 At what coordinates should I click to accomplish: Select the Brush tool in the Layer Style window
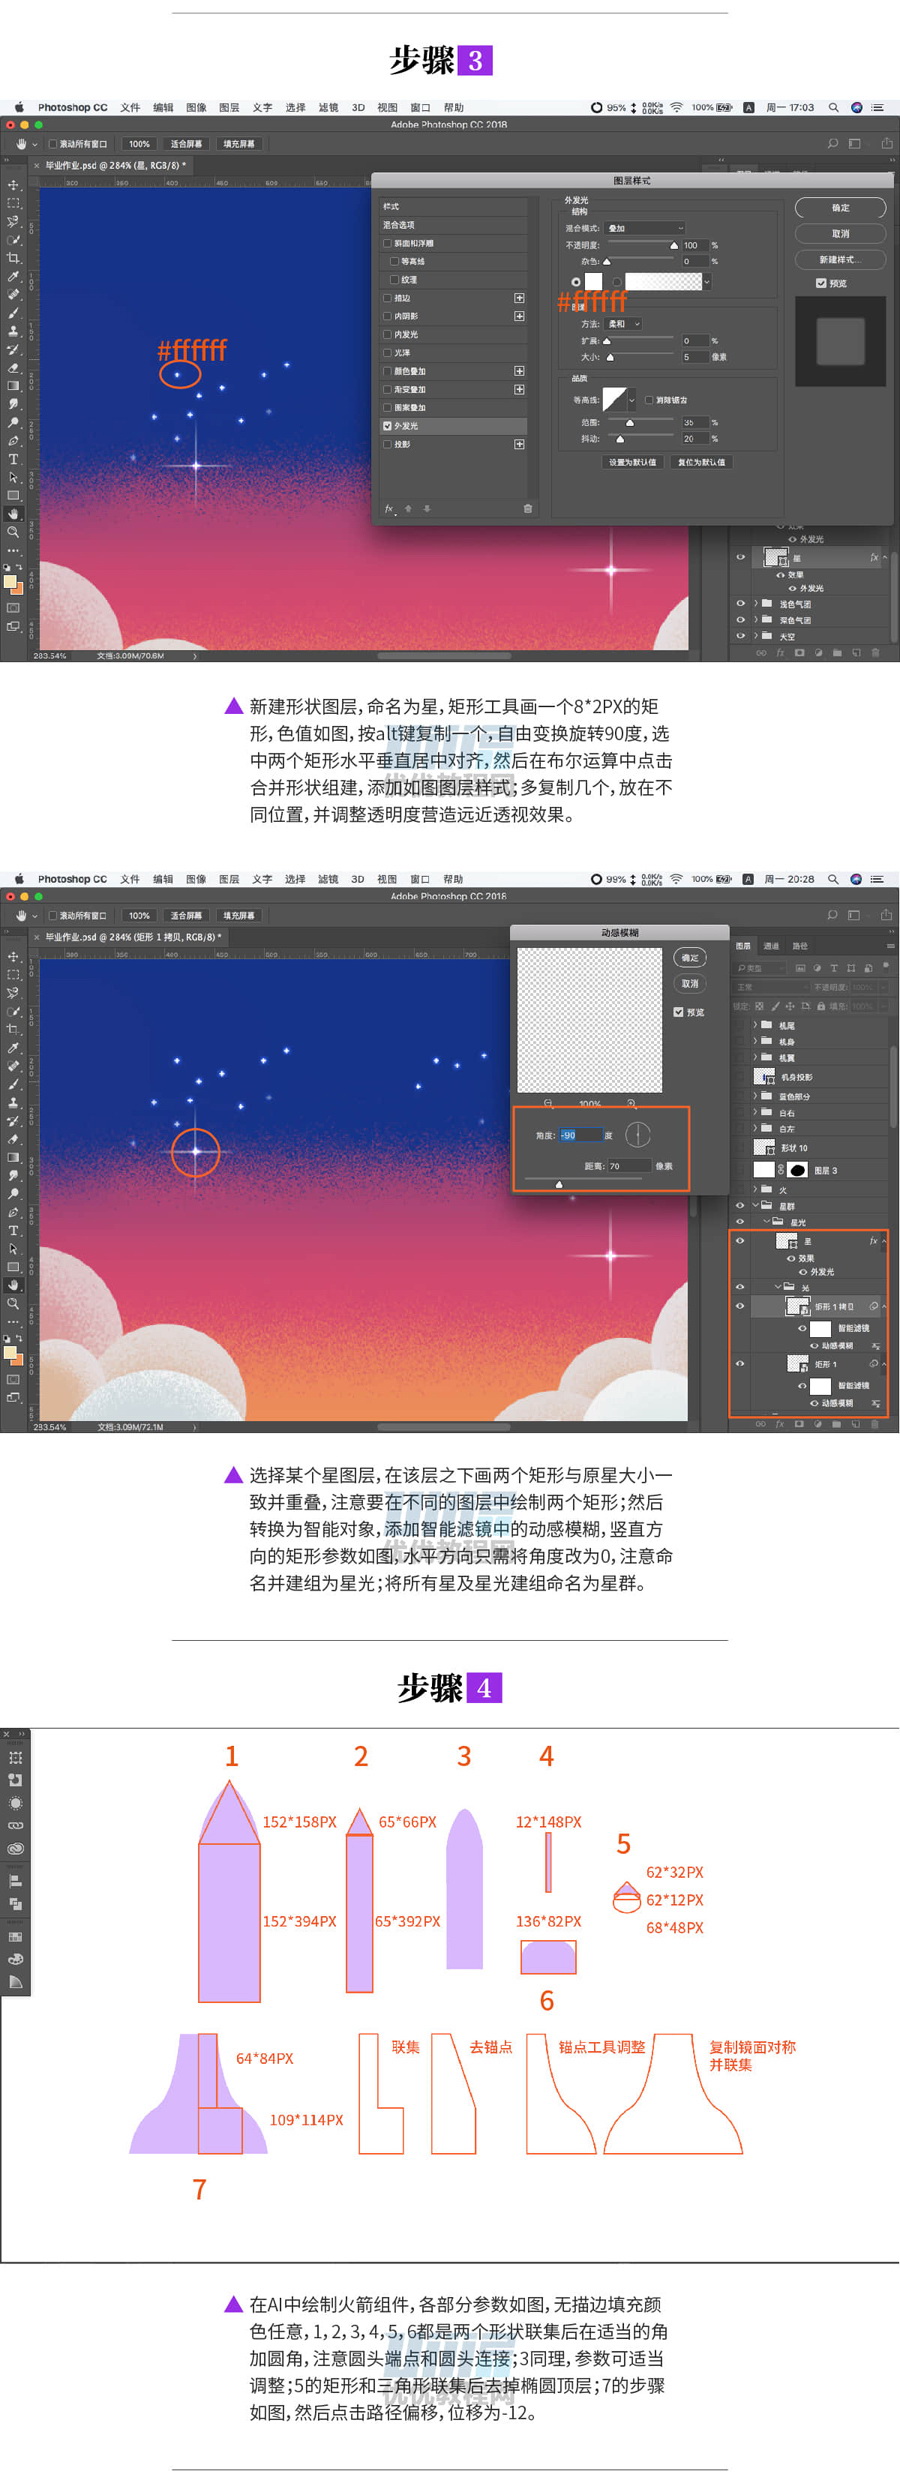tap(13, 313)
